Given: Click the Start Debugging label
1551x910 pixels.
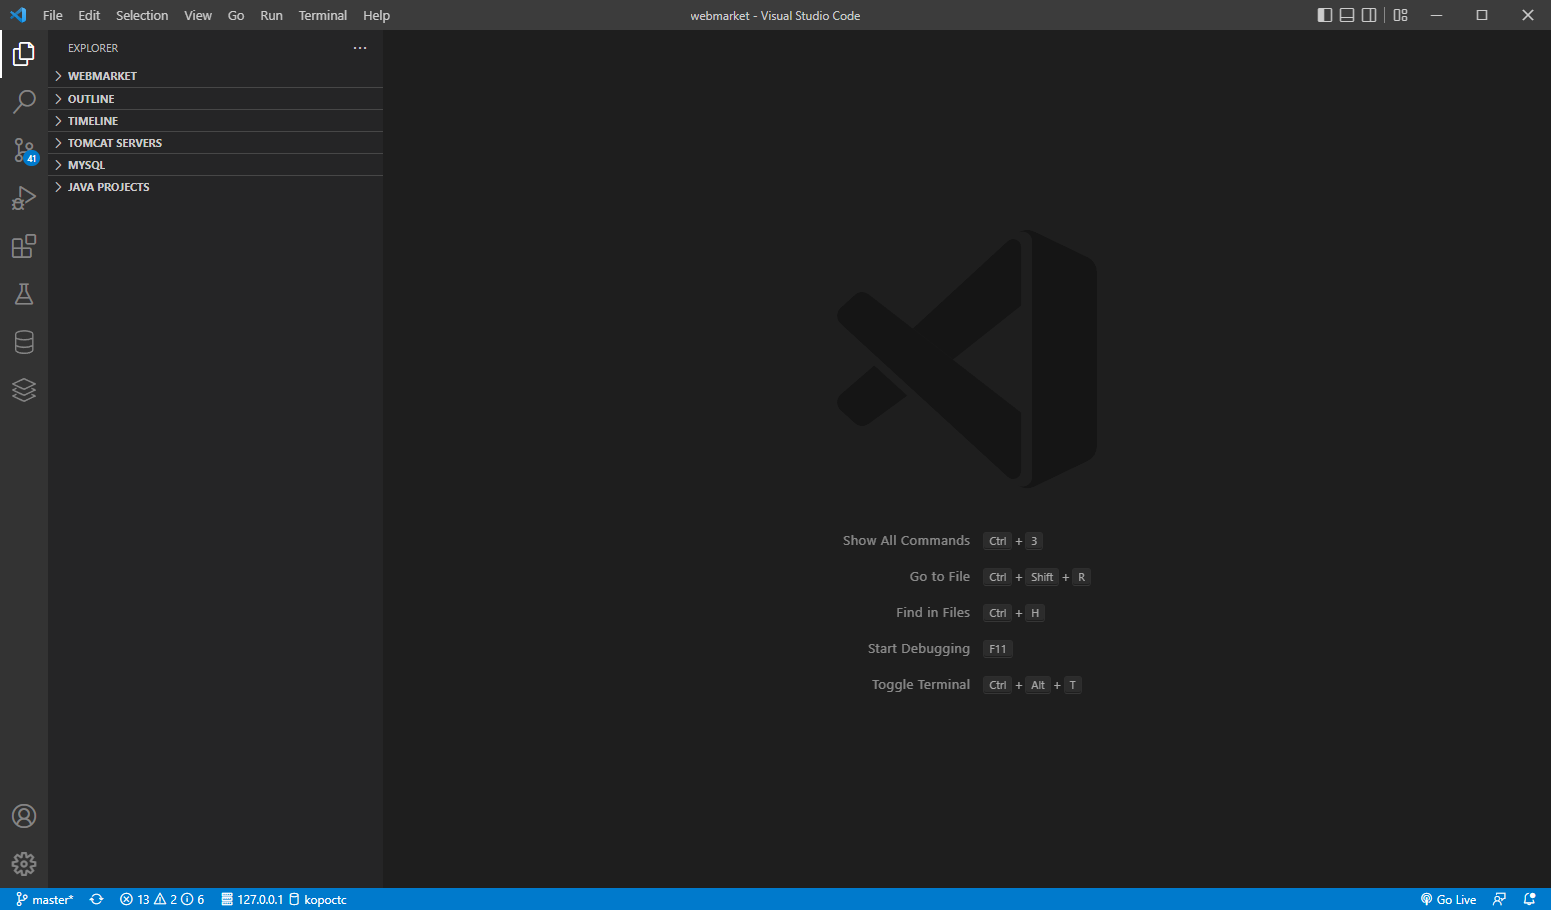Looking at the screenshot, I should click(x=919, y=649).
